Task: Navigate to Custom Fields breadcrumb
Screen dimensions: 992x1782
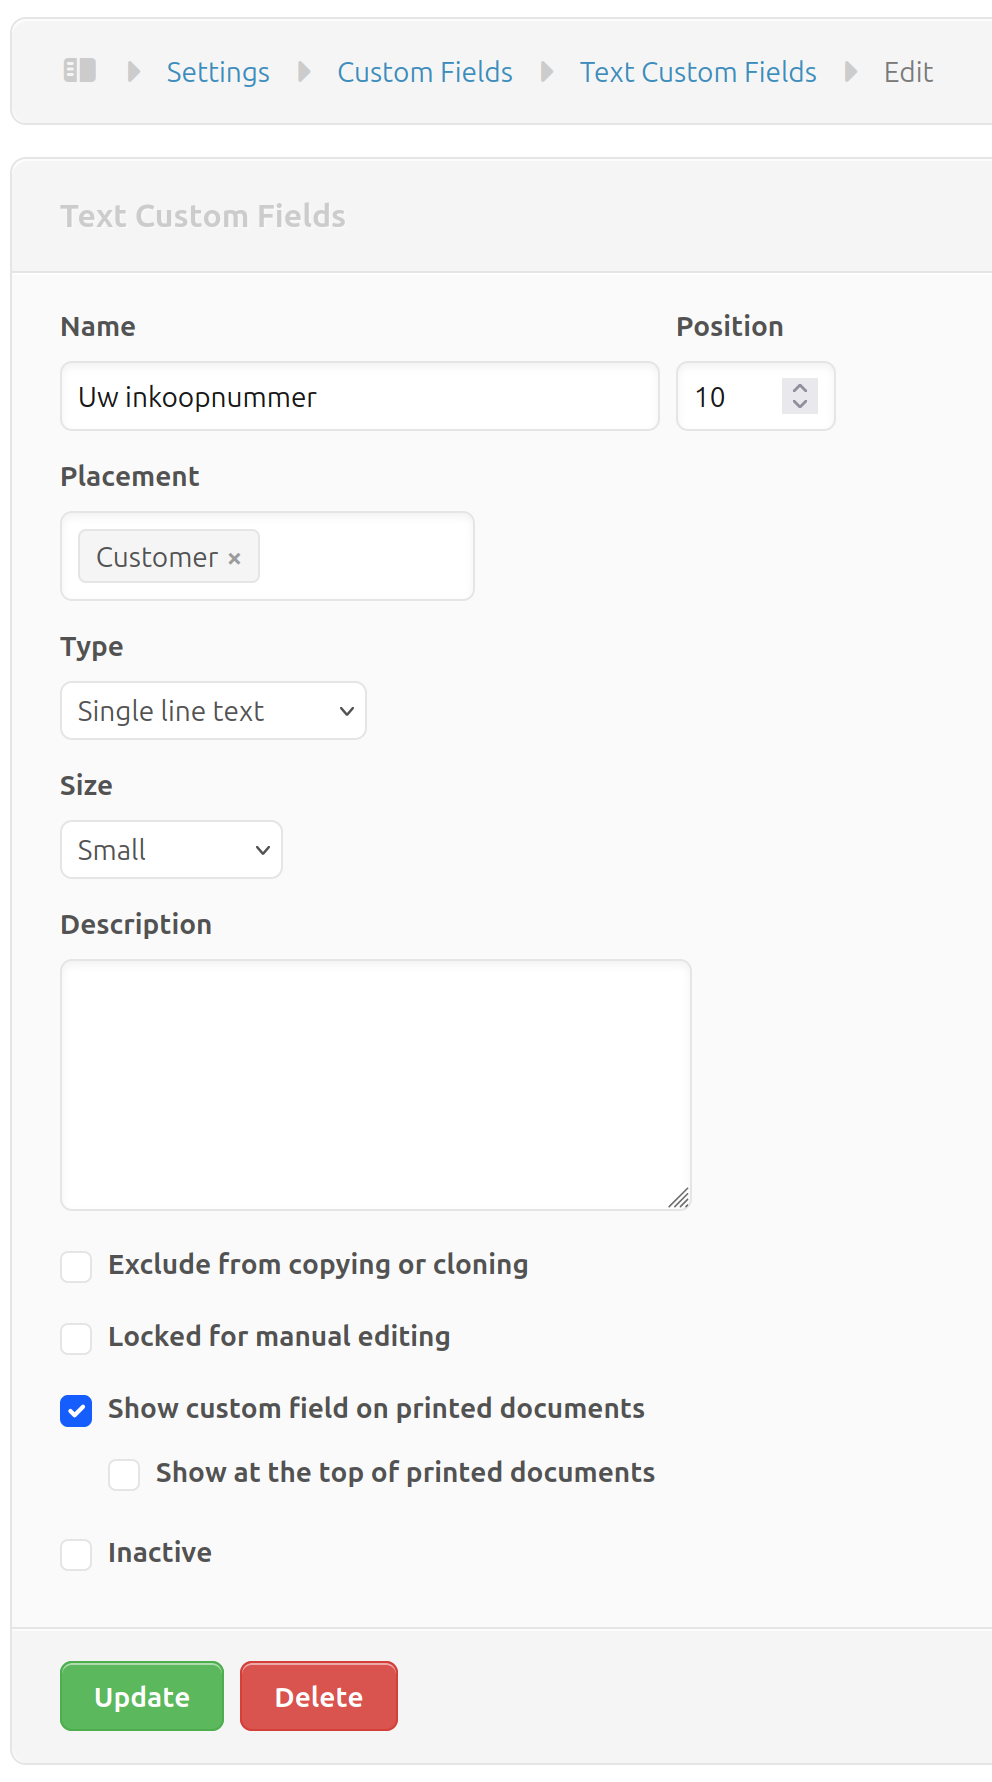Action: click(x=425, y=72)
